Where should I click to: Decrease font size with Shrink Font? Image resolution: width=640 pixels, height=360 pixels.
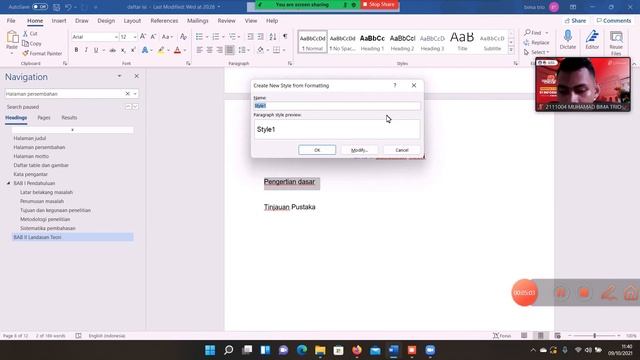point(153,37)
